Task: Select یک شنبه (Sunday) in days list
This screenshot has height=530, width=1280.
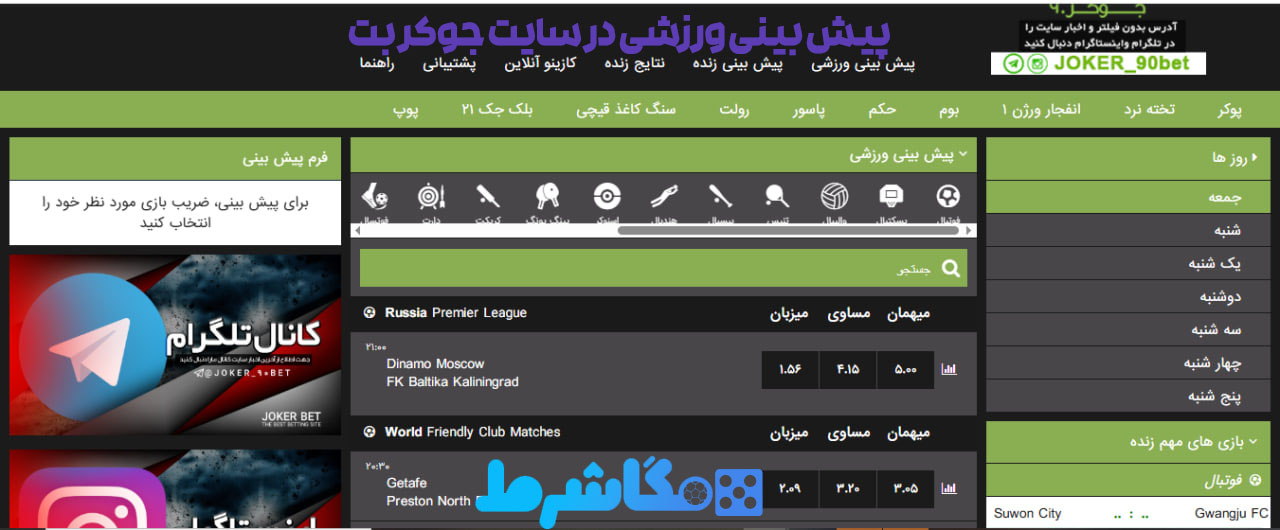Action: 1128,263
